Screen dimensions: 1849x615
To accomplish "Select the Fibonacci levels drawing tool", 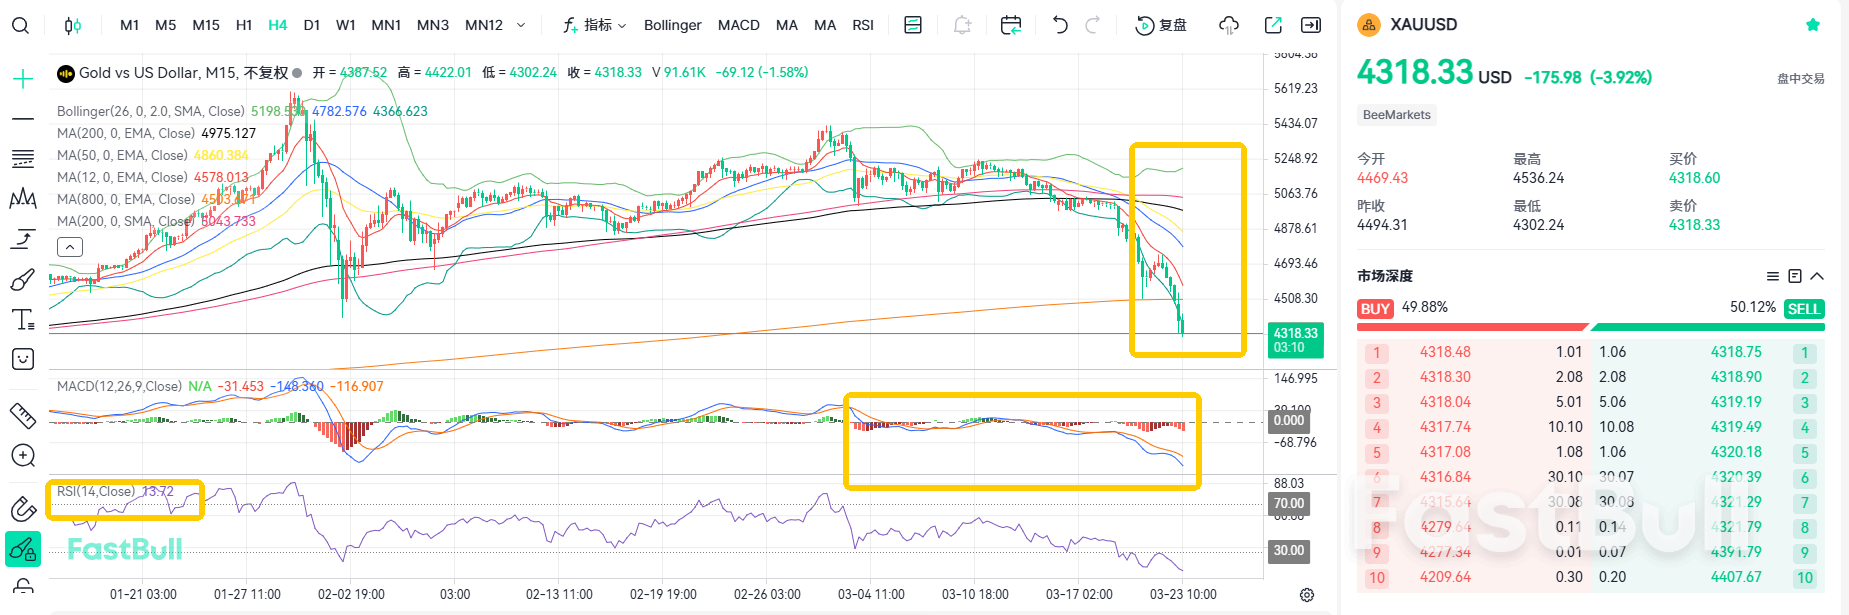I will click(23, 159).
